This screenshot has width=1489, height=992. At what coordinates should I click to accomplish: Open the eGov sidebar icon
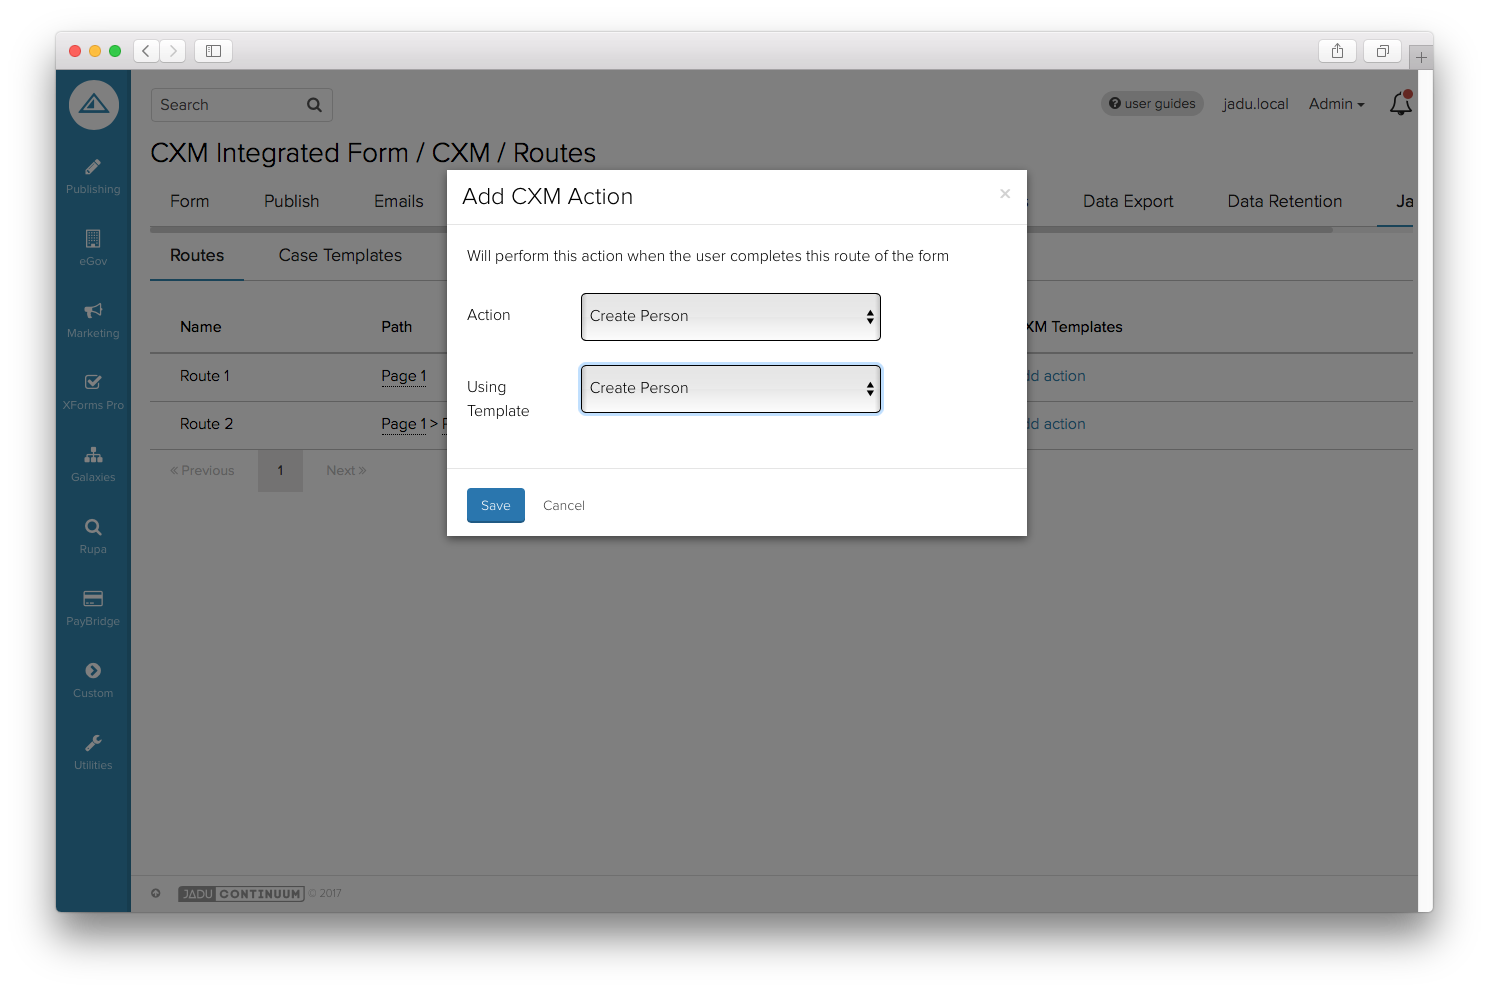point(93,247)
